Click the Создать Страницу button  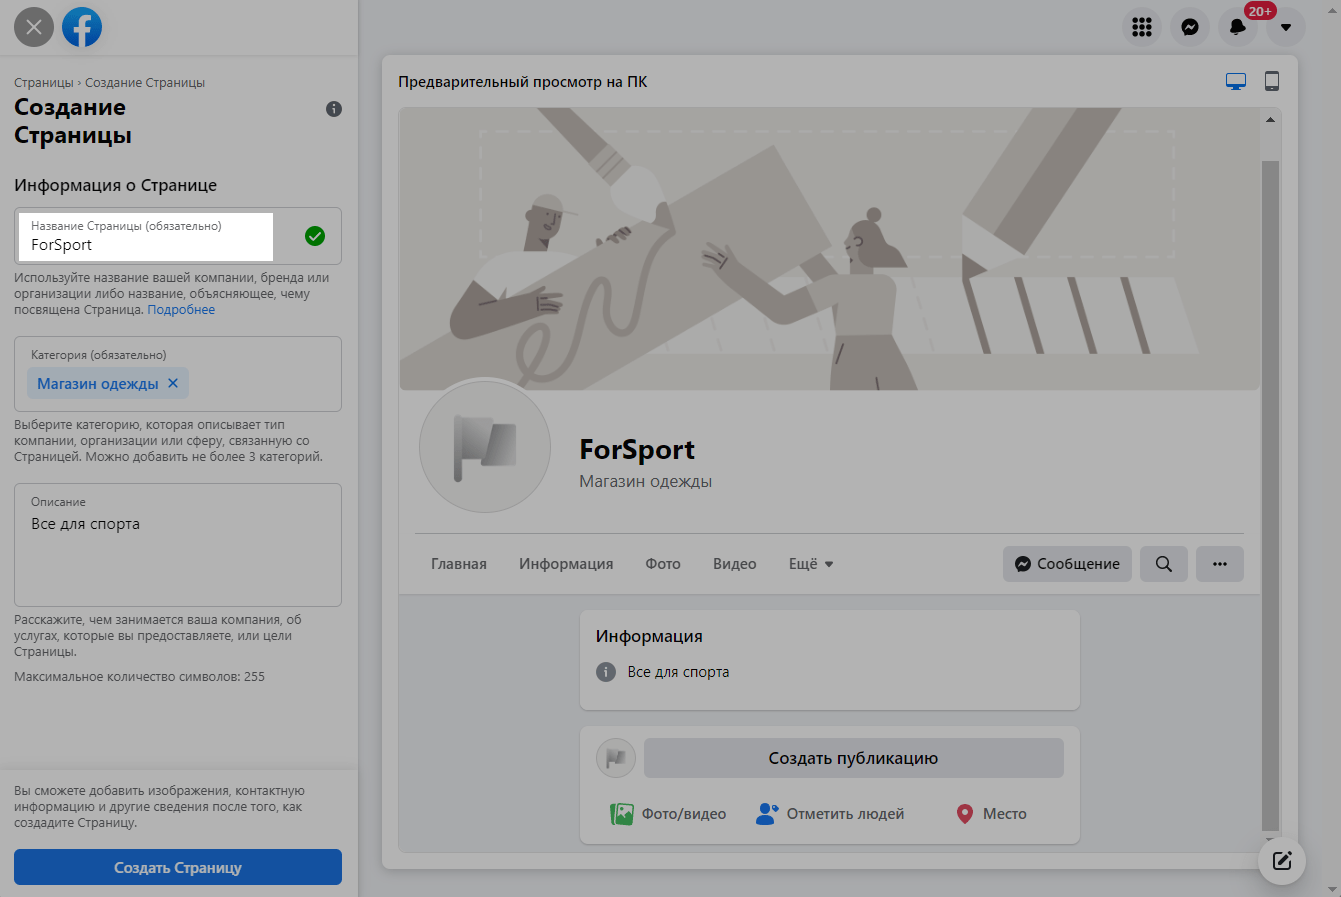point(178,867)
